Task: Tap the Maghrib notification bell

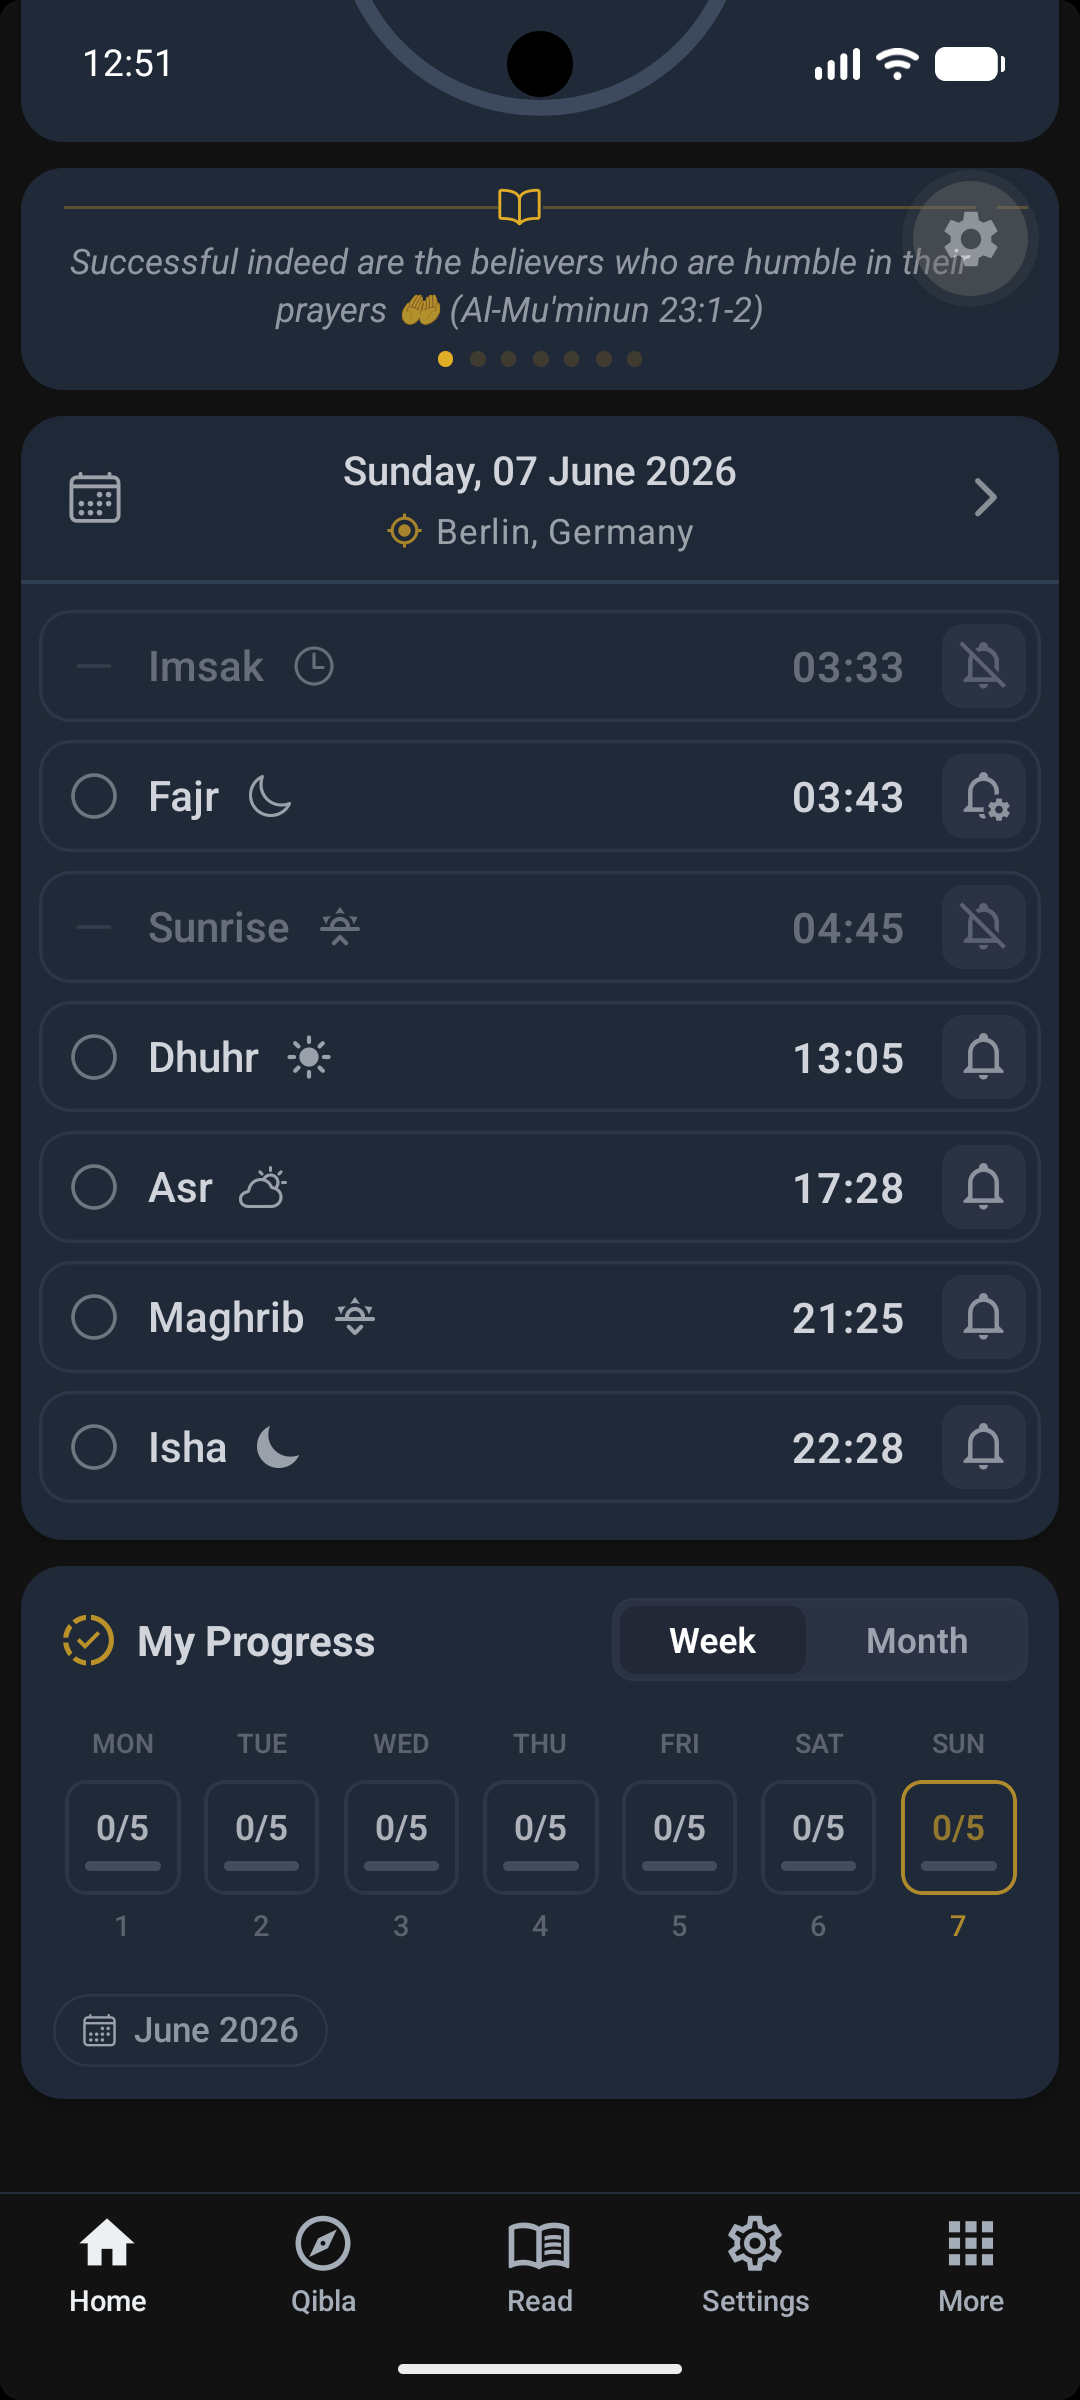Action: 984,1317
